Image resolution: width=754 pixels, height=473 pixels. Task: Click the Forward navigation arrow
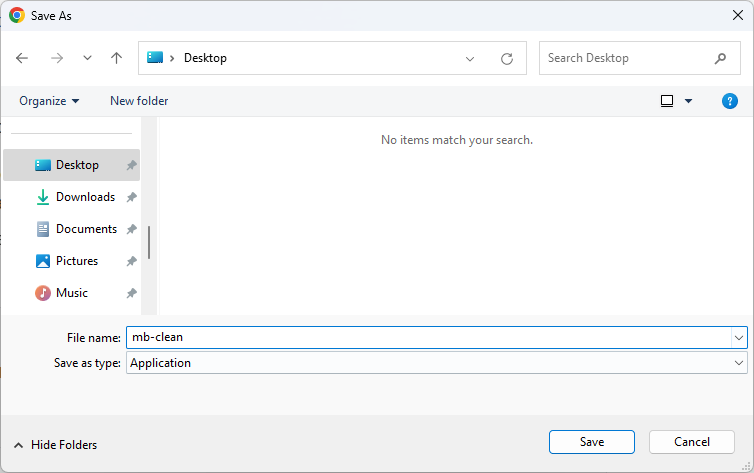56,58
